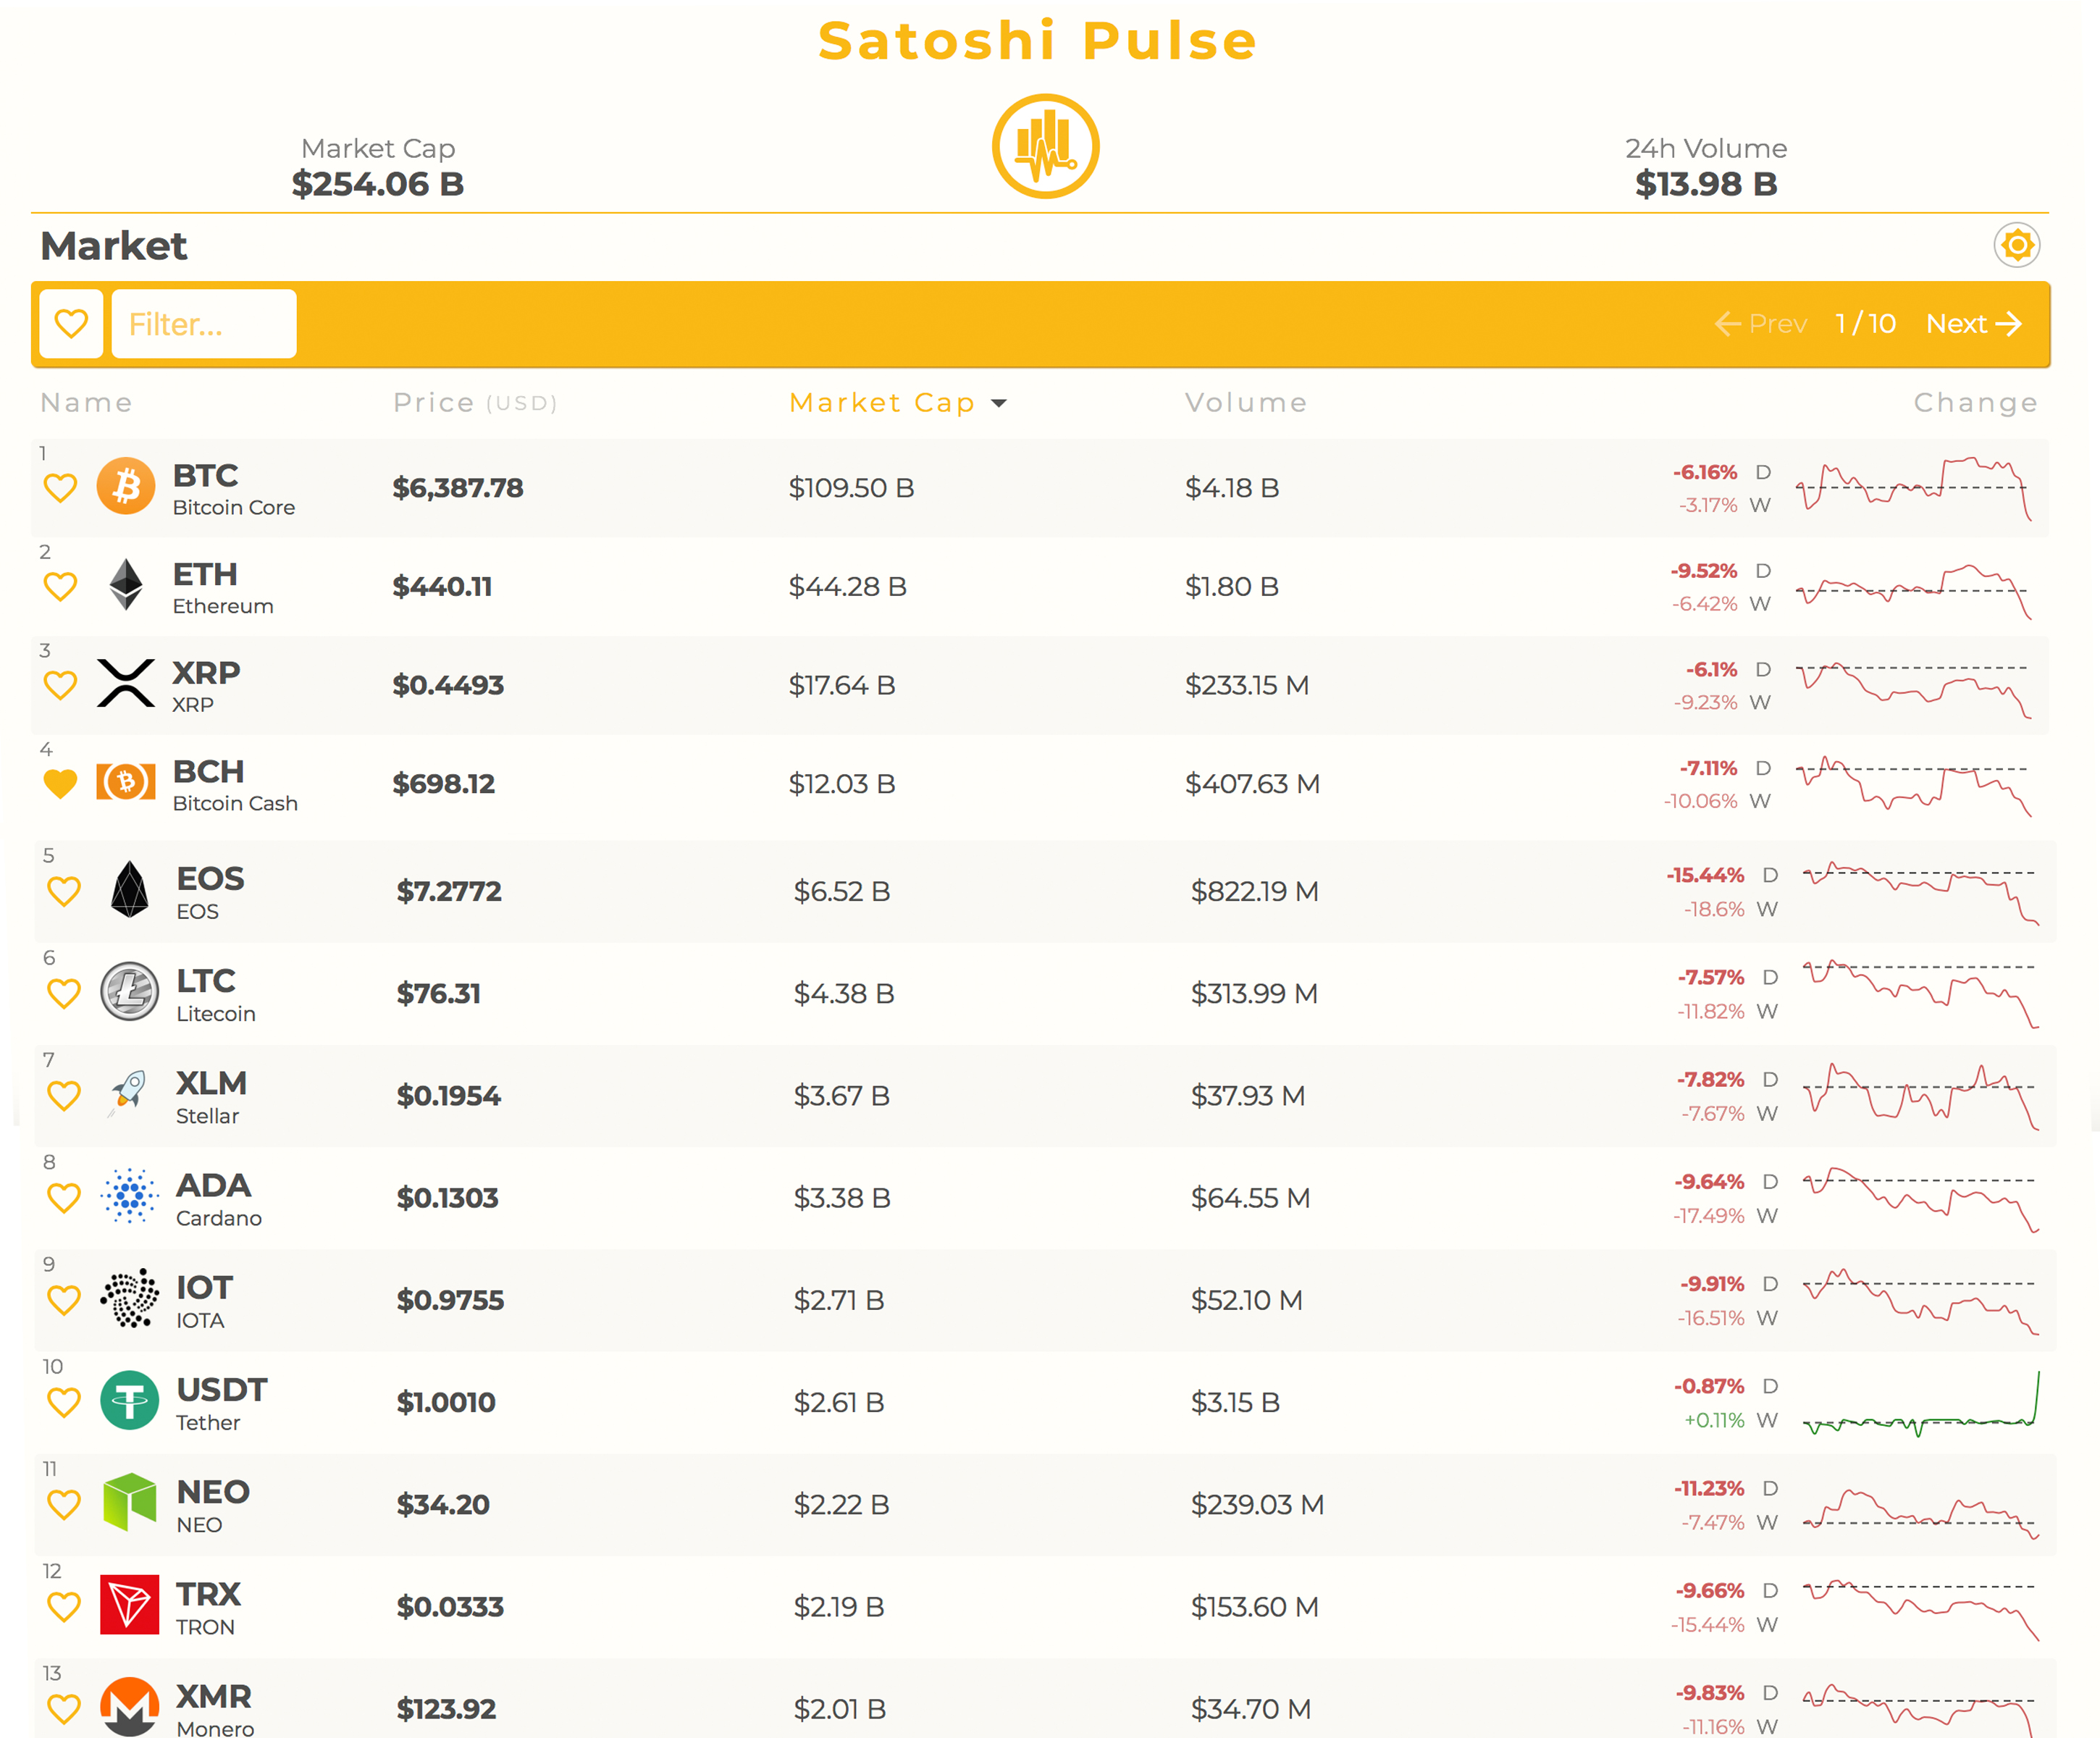Favorite USDT with its heart
2100x1738 pixels.
64,1403
